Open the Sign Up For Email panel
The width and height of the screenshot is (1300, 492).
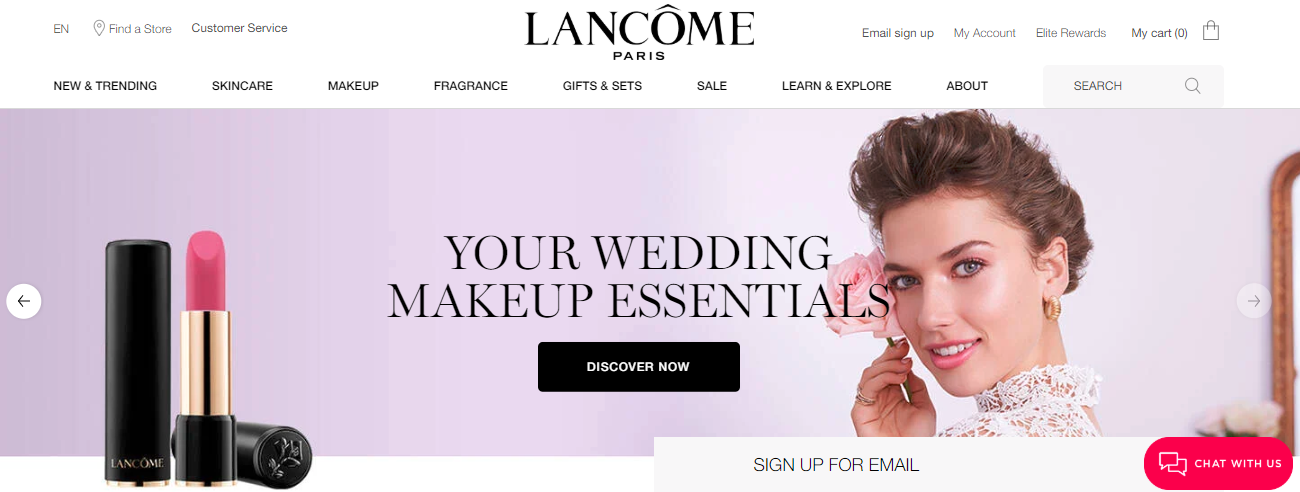pyautogui.click(x=836, y=465)
